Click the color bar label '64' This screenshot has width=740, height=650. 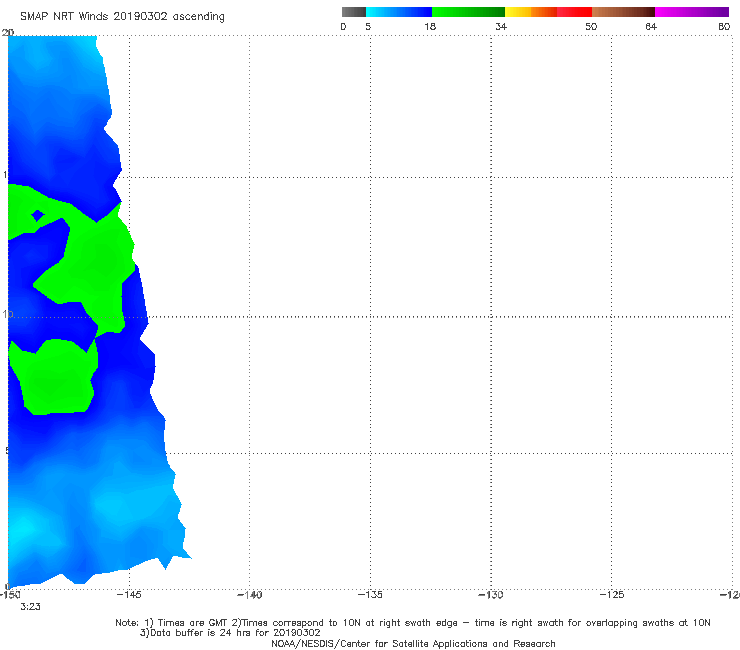[x=651, y=26]
